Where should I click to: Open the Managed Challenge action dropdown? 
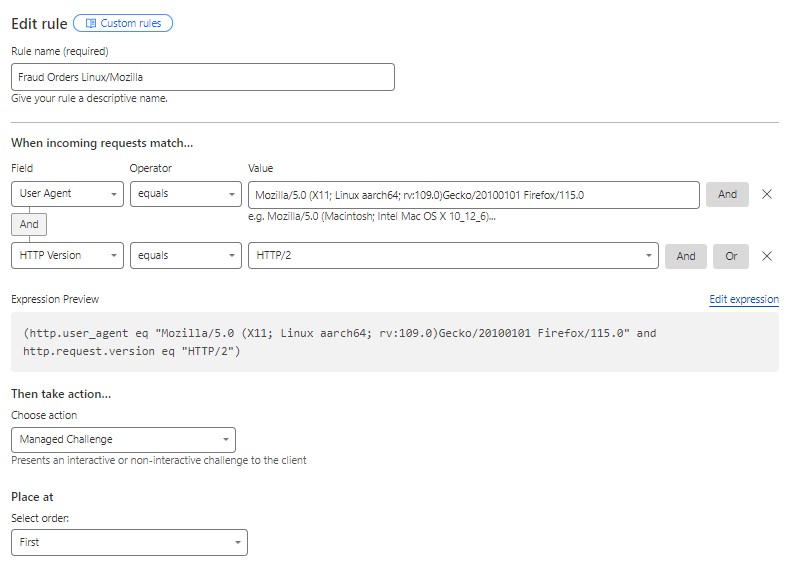[x=123, y=440]
